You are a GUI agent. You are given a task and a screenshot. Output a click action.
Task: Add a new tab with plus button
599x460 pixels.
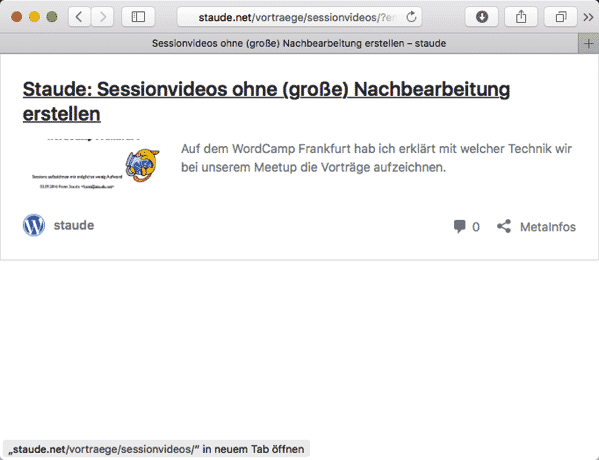(x=589, y=44)
